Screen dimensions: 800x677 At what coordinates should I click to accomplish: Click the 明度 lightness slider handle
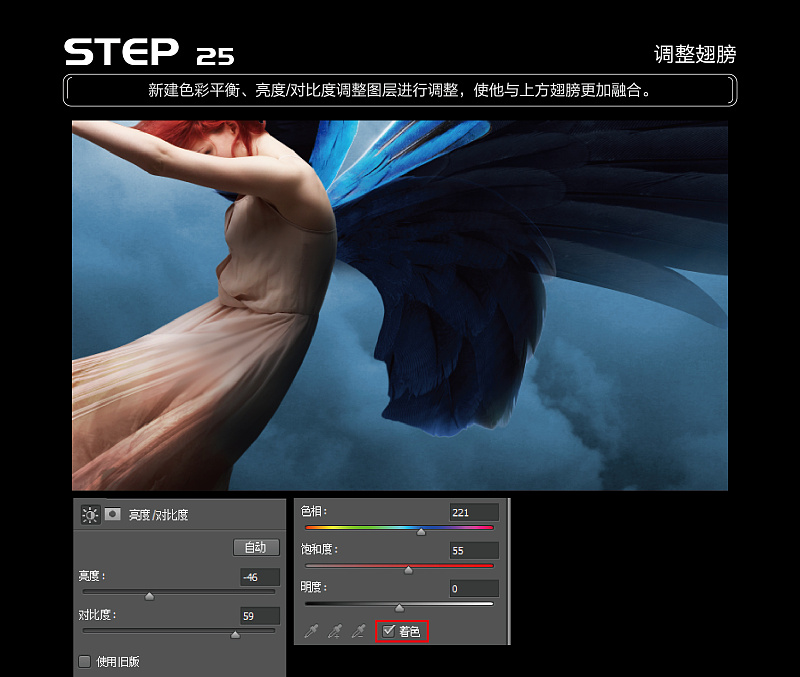coord(399,608)
